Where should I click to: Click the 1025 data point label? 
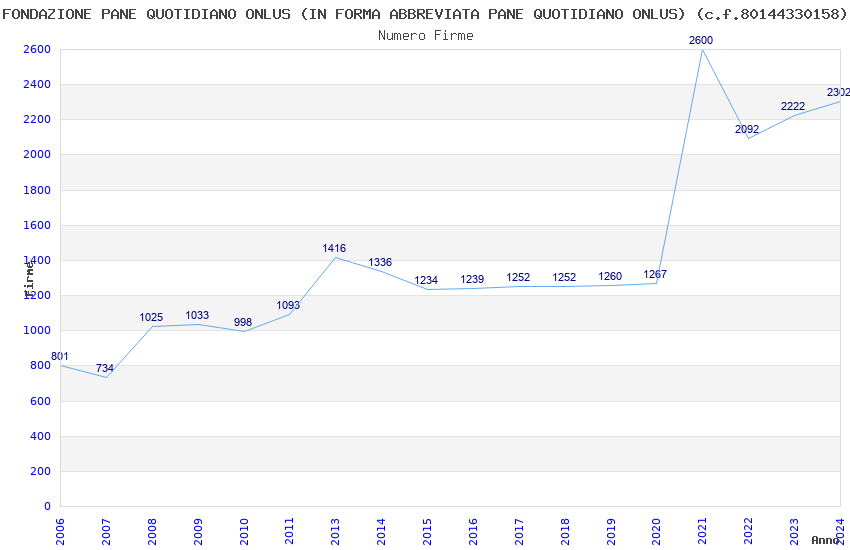151,318
